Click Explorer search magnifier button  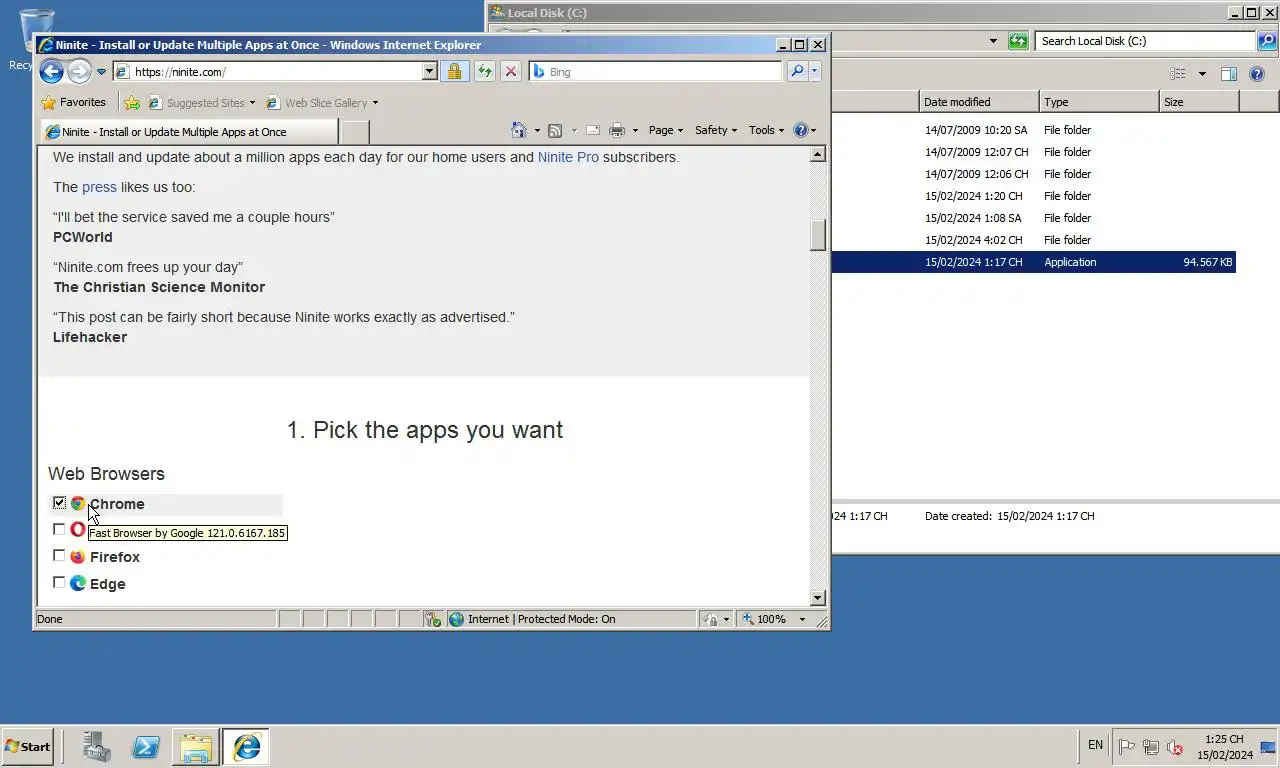click(x=1267, y=41)
